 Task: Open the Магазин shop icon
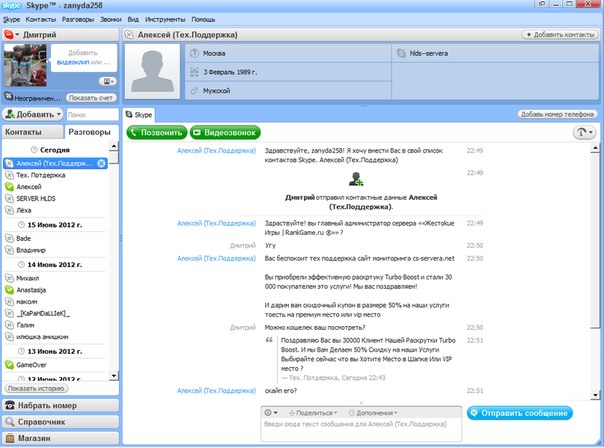point(10,438)
